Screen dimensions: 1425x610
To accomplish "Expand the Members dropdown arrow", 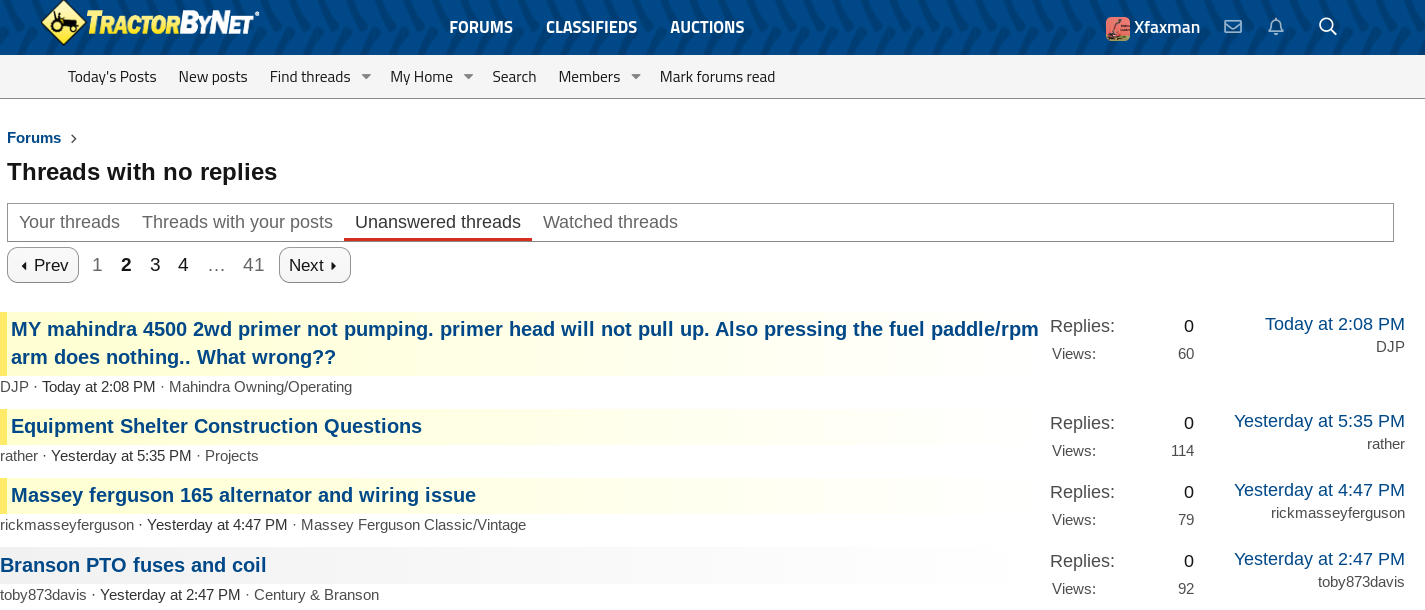I will pos(635,77).
